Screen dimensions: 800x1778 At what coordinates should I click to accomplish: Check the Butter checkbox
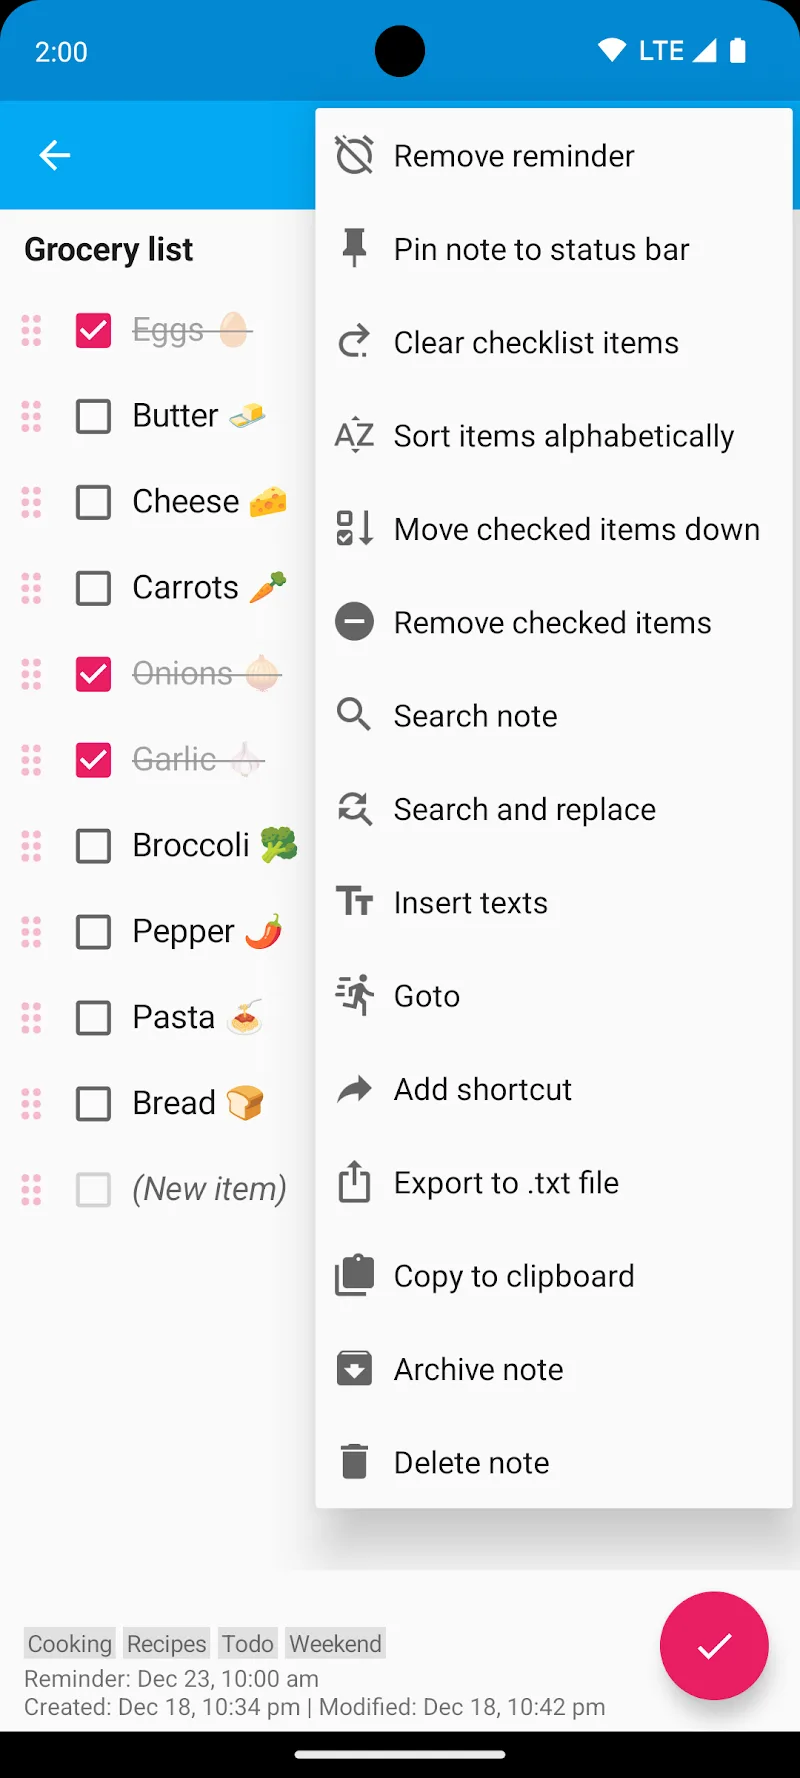point(93,416)
